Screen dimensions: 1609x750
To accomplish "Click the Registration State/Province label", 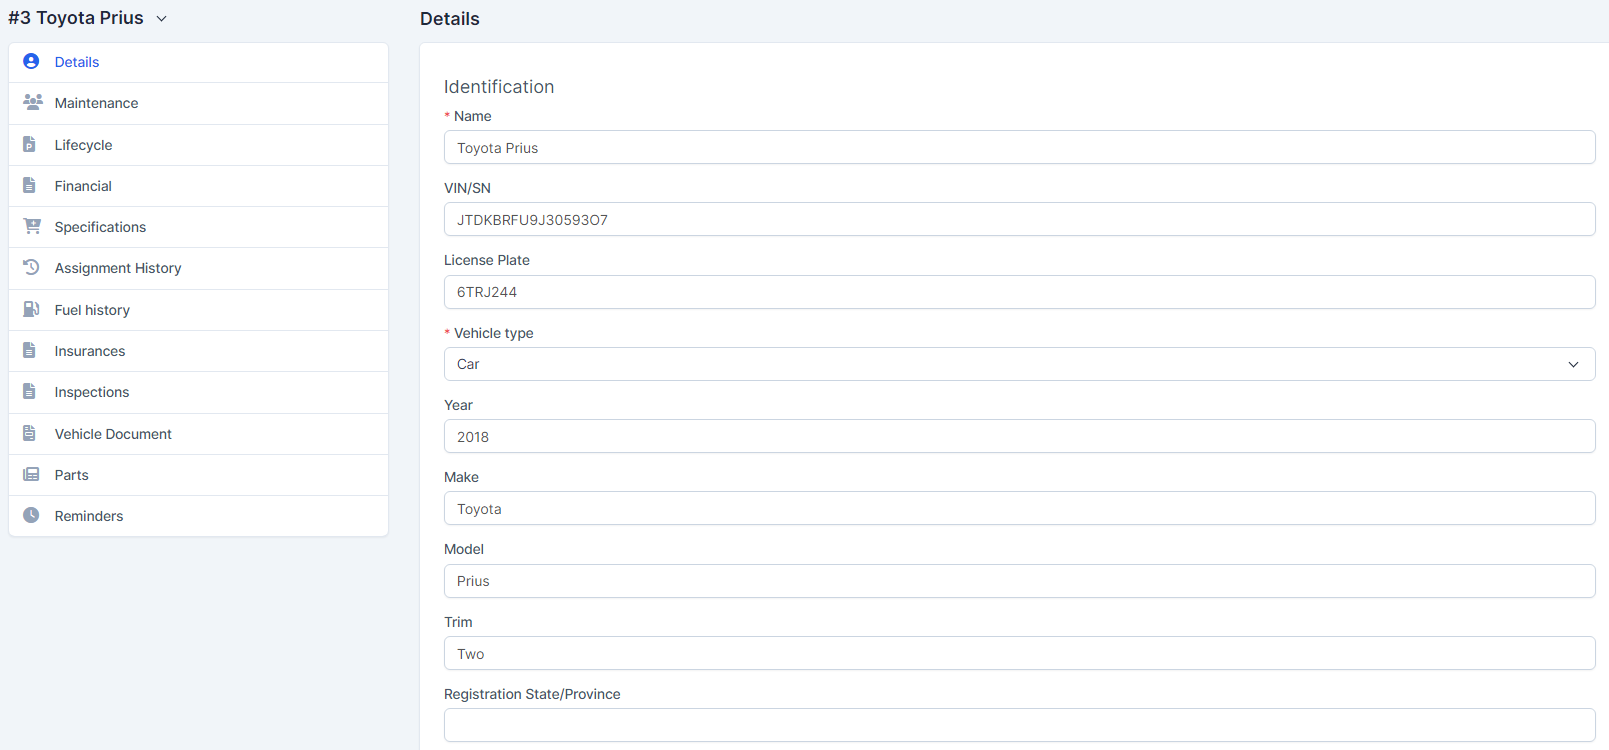I will (x=532, y=694).
